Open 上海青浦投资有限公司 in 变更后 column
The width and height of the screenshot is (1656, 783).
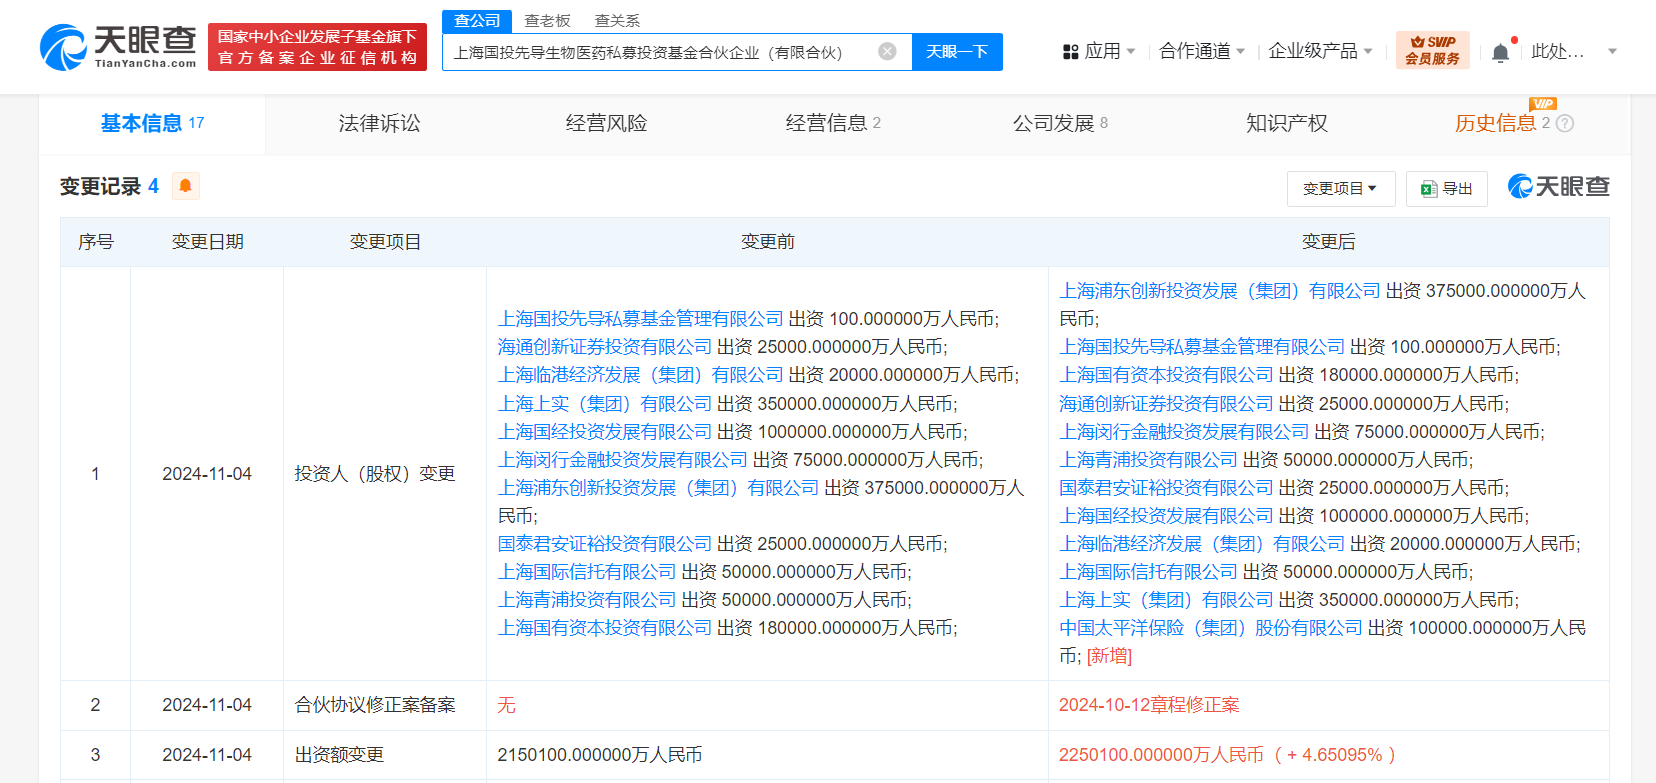click(x=1148, y=460)
